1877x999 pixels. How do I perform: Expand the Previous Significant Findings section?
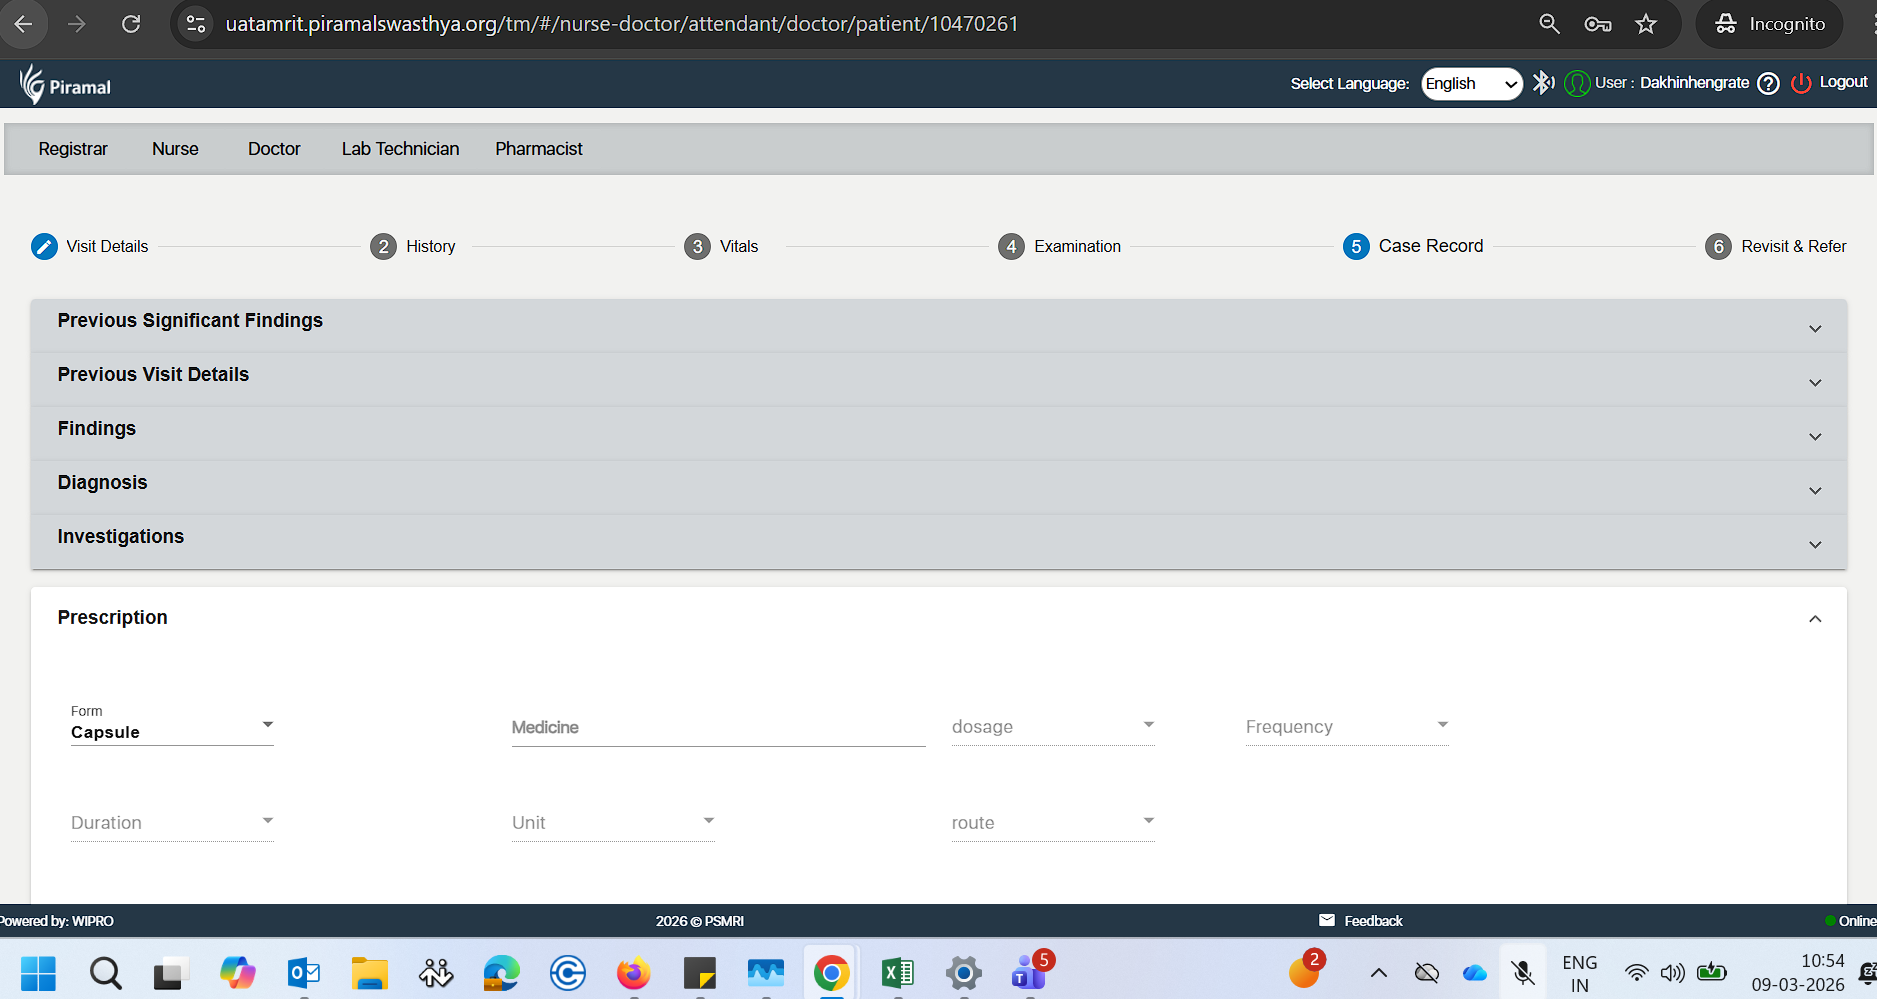pos(1814,329)
